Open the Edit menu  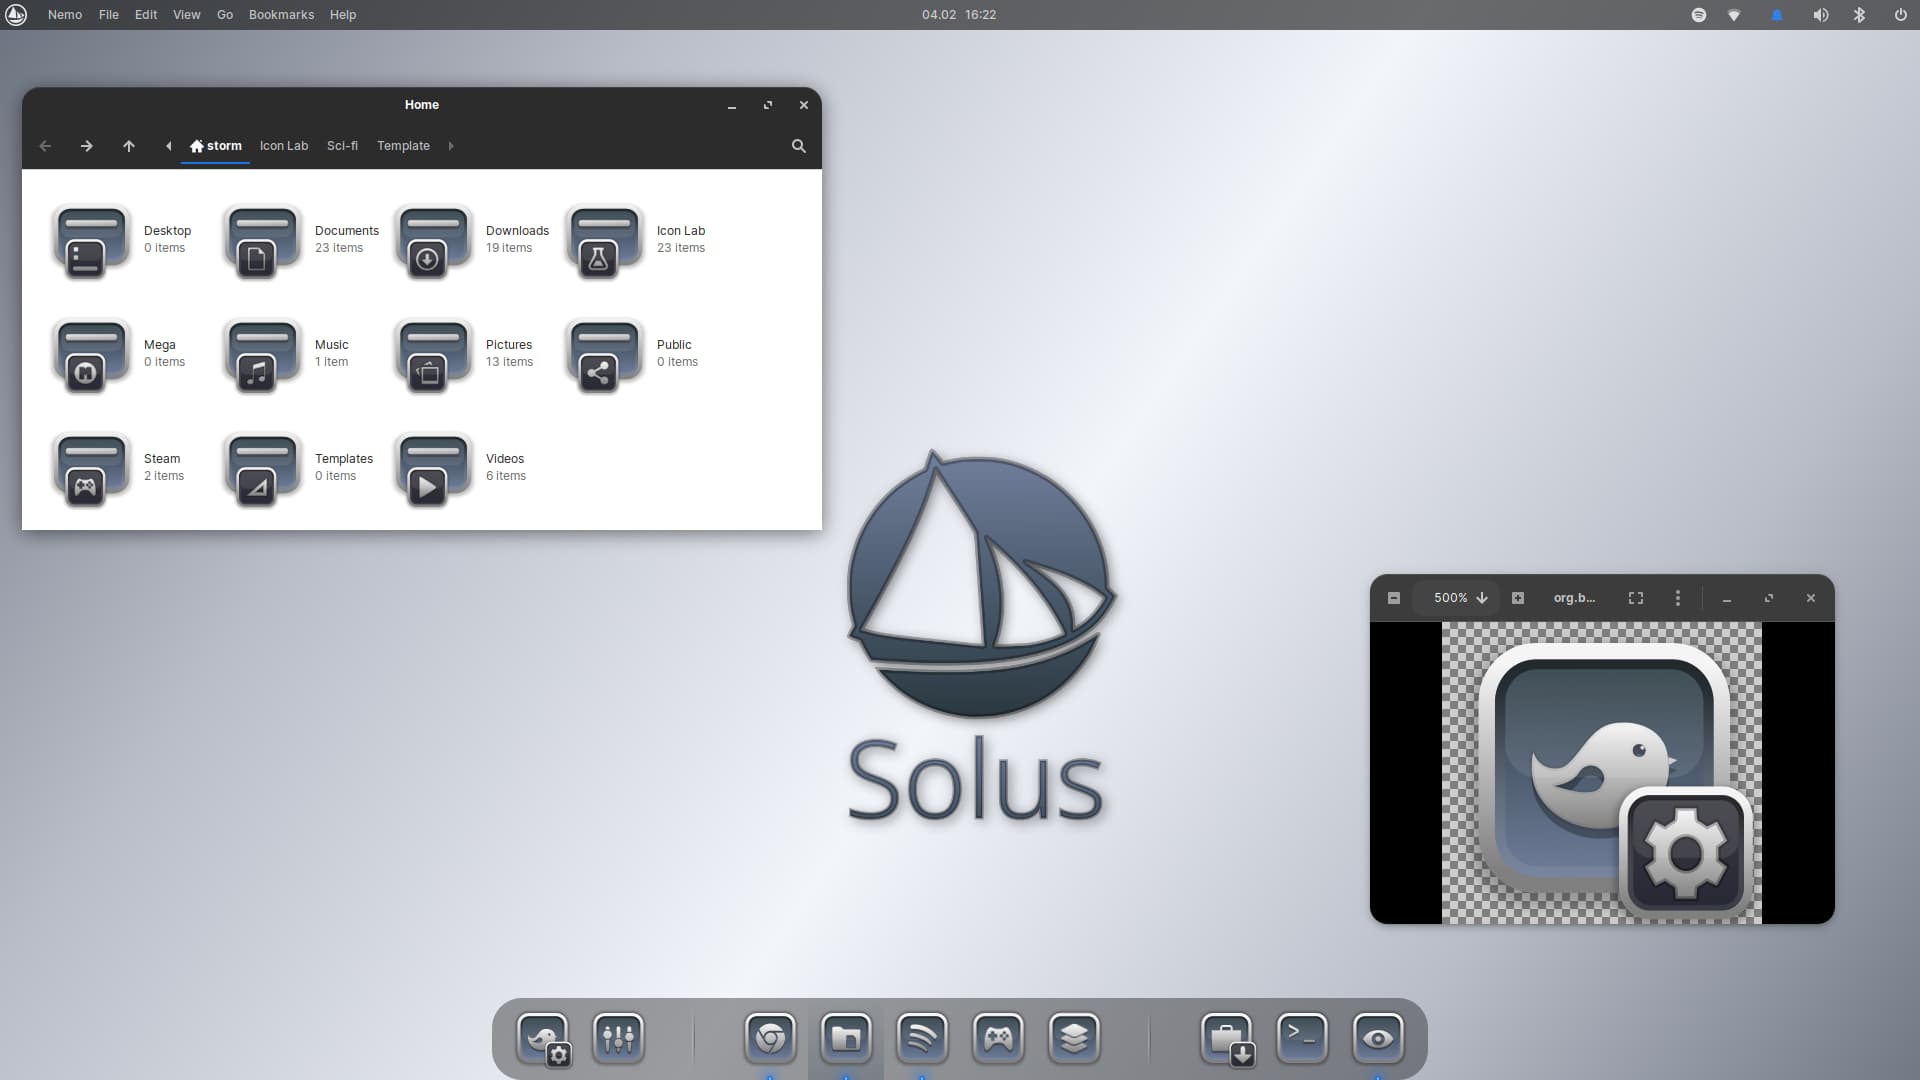(146, 15)
